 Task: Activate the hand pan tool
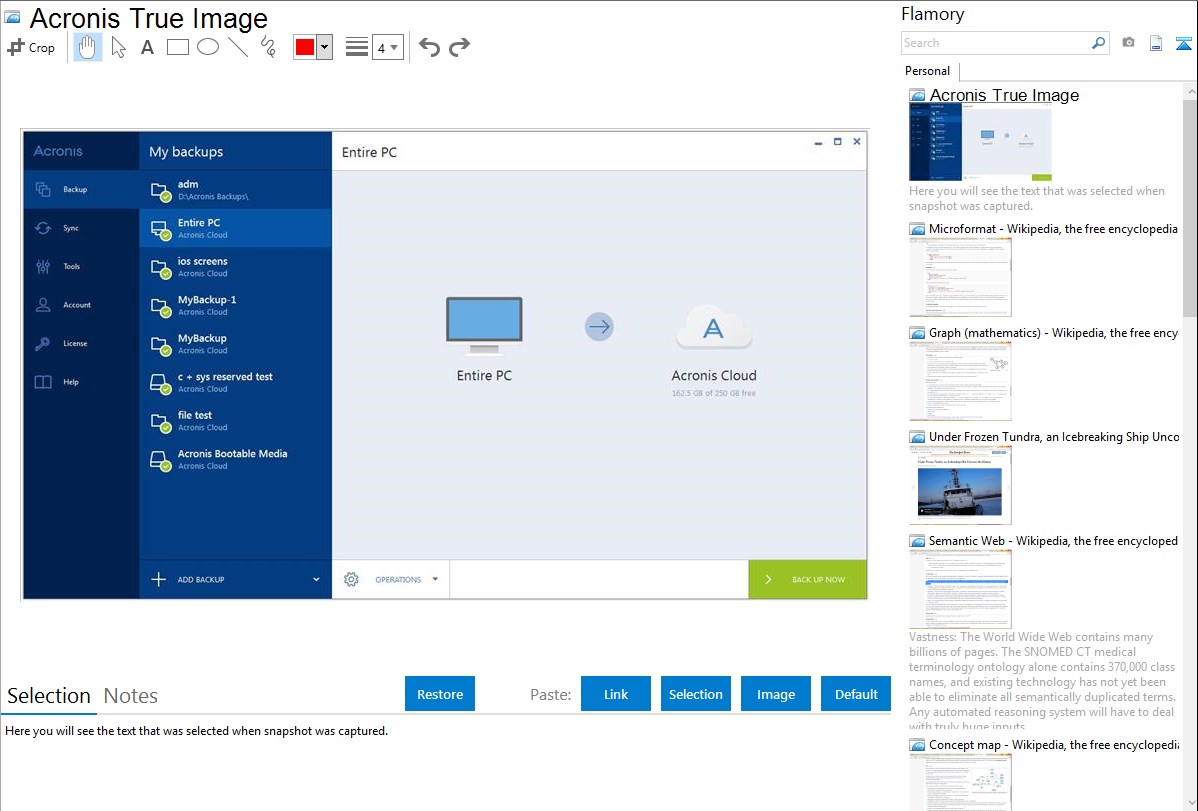[88, 47]
